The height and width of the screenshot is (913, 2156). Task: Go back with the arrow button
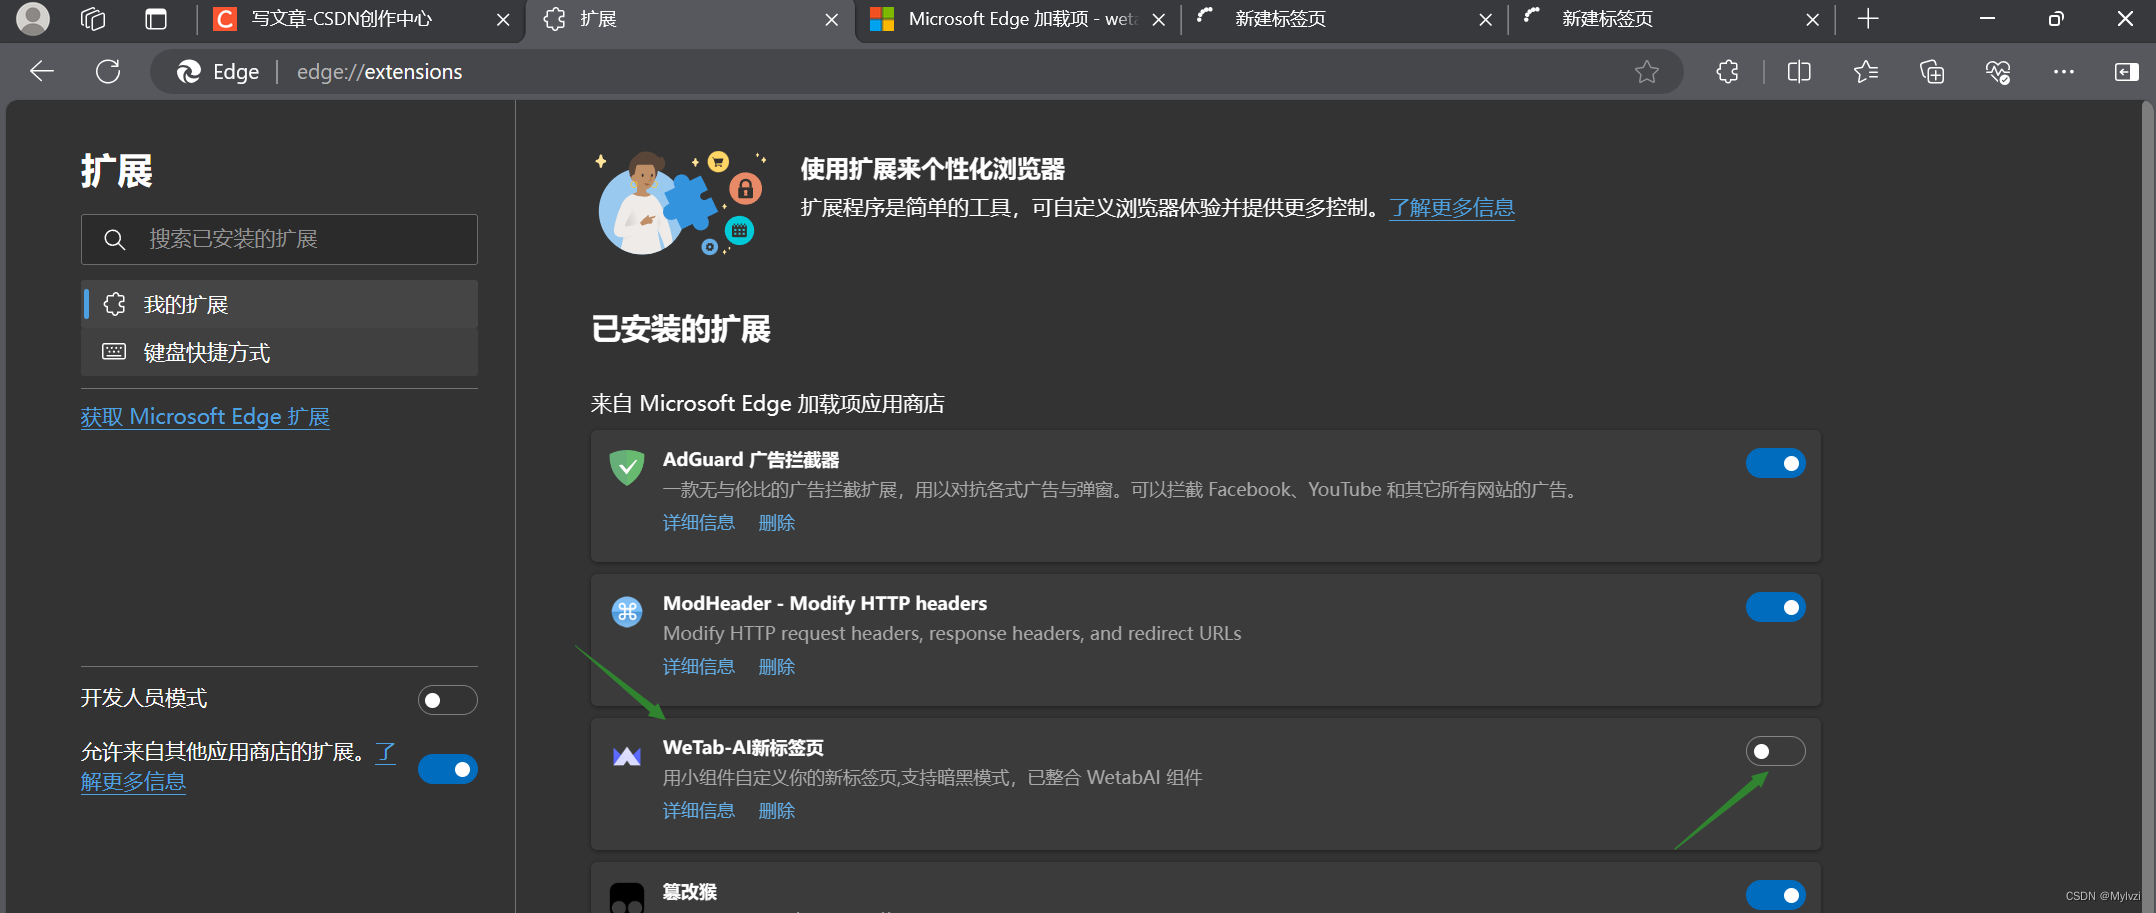click(42, 71)
